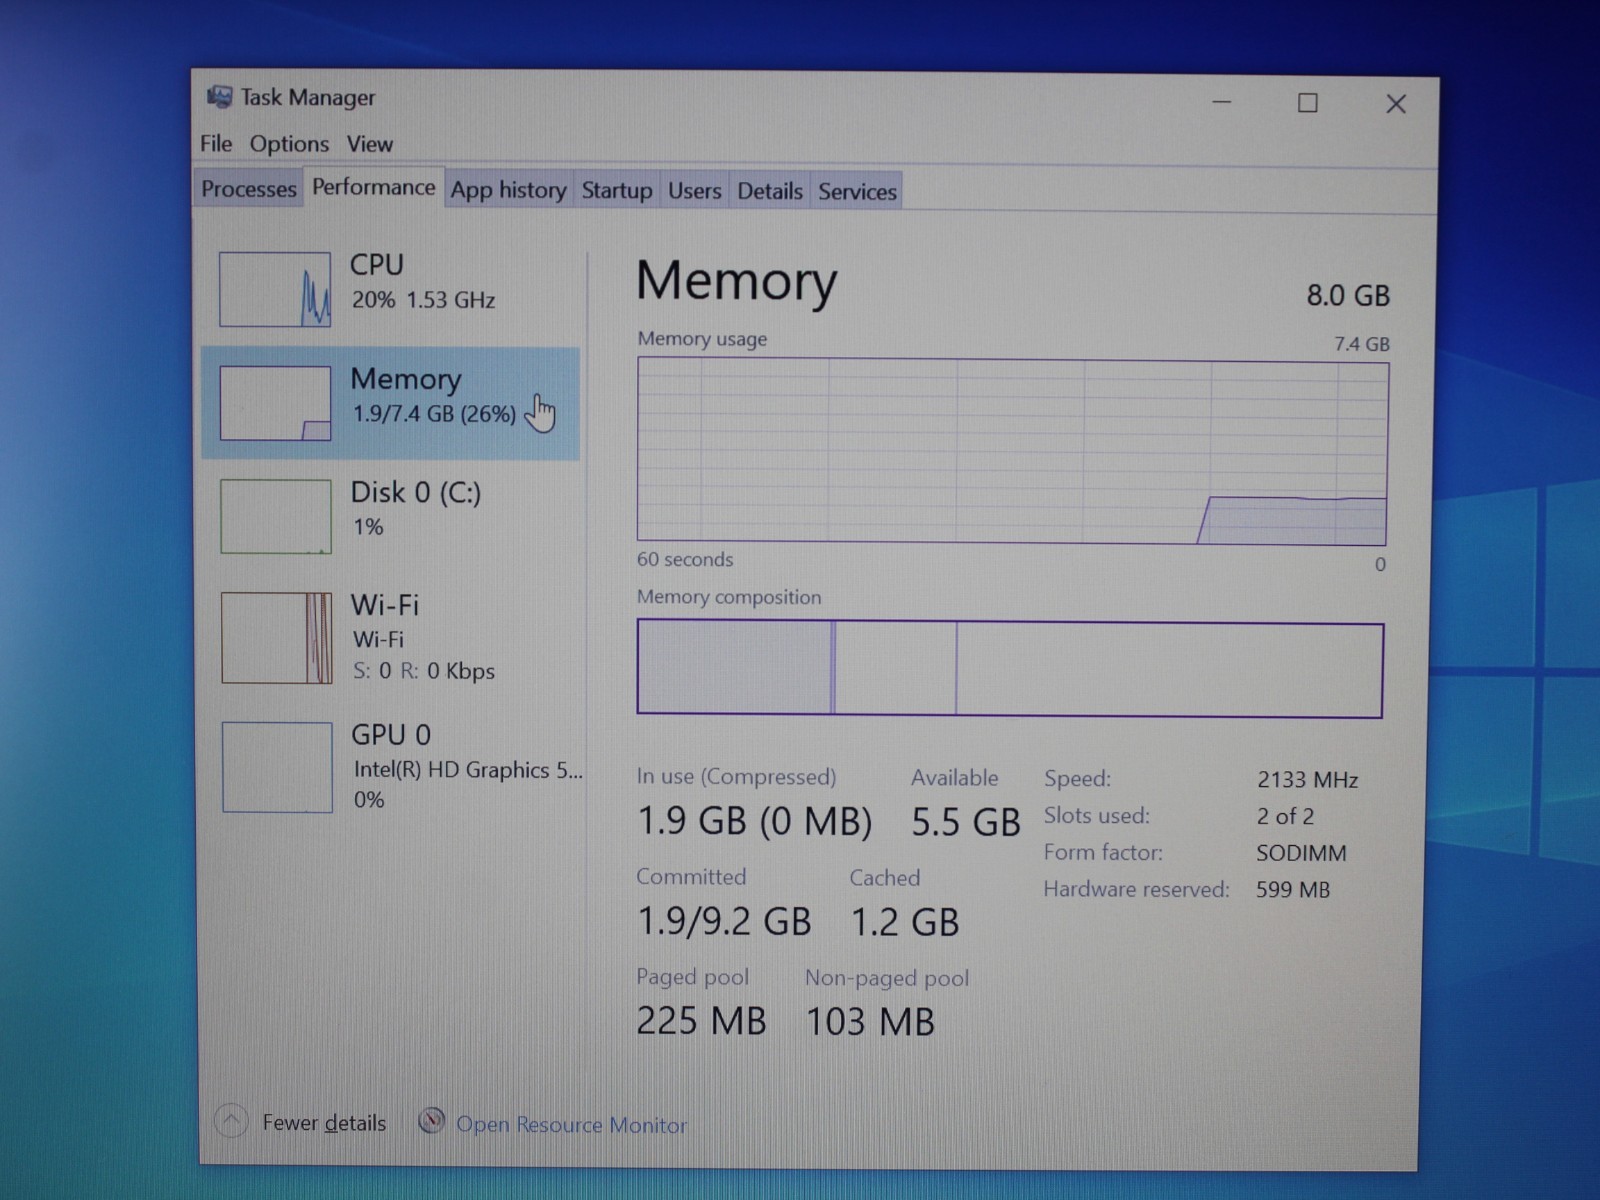
Task: Click the Resource Monitor gauge icon
Action: (431, 1121)
